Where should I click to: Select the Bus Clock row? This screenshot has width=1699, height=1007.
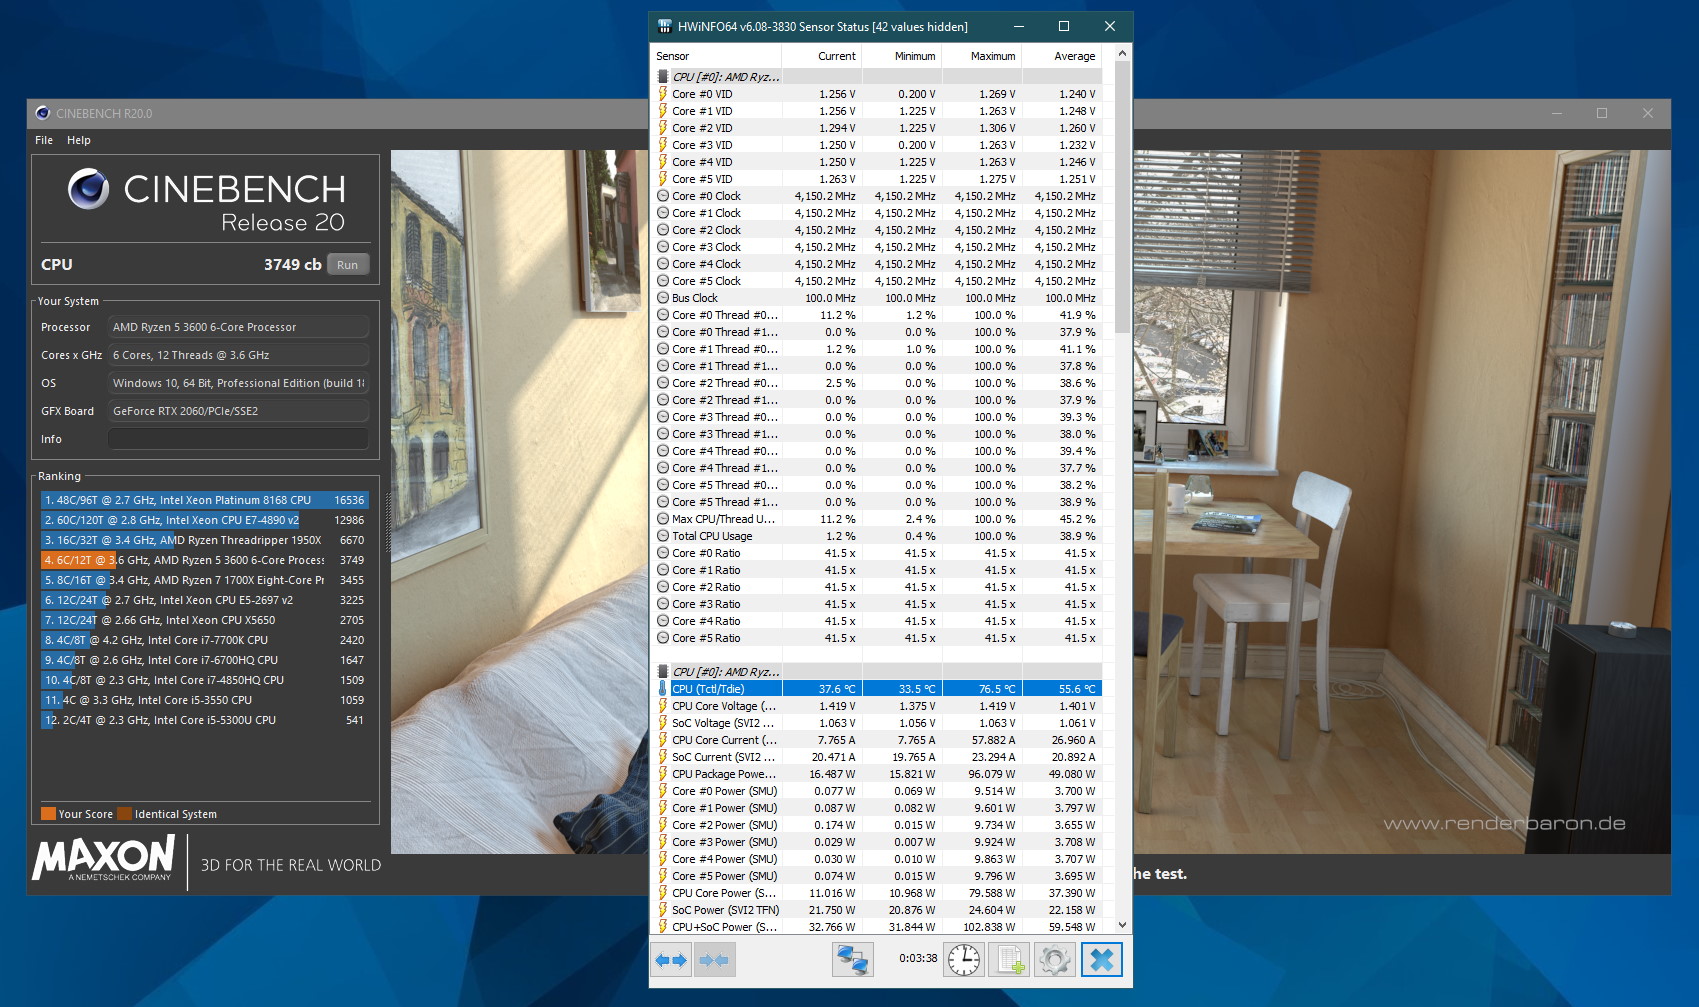(877, 298)
